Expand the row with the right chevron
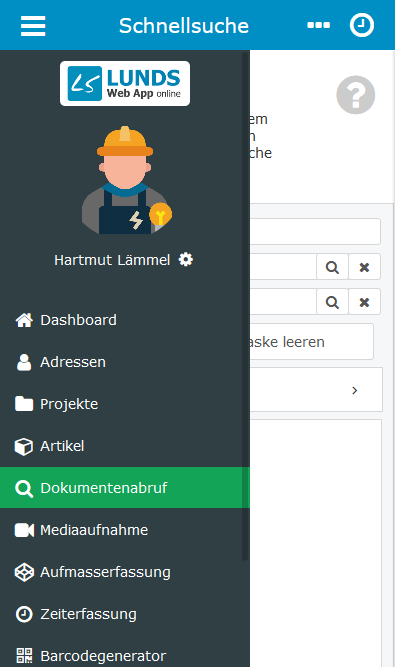395x667 pixels. click(x=316, y=390)
